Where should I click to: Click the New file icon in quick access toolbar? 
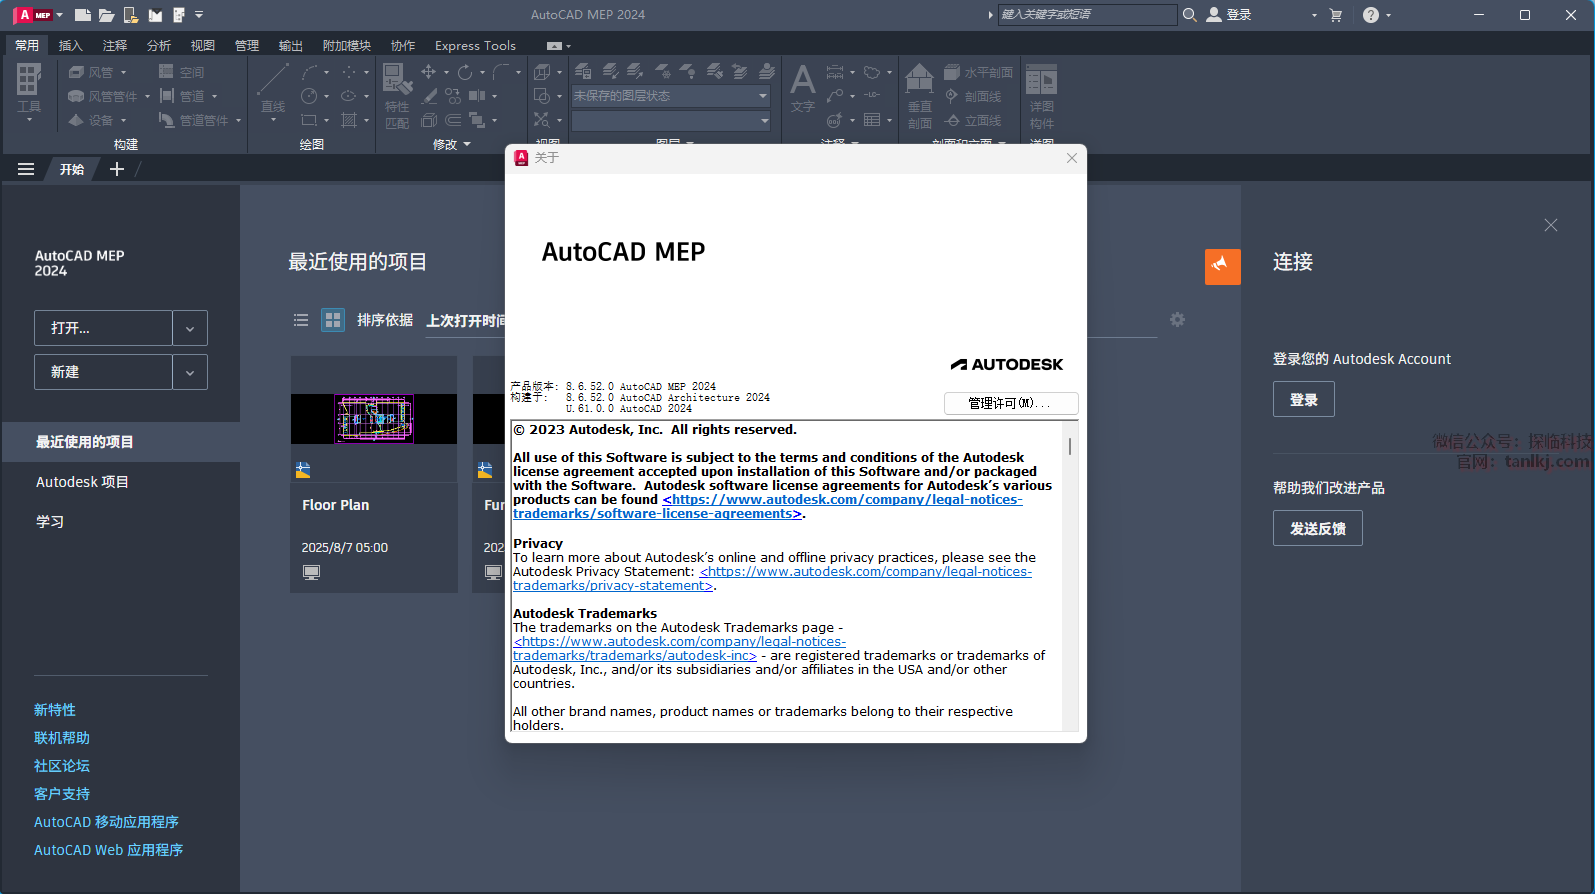click(83, 15)
